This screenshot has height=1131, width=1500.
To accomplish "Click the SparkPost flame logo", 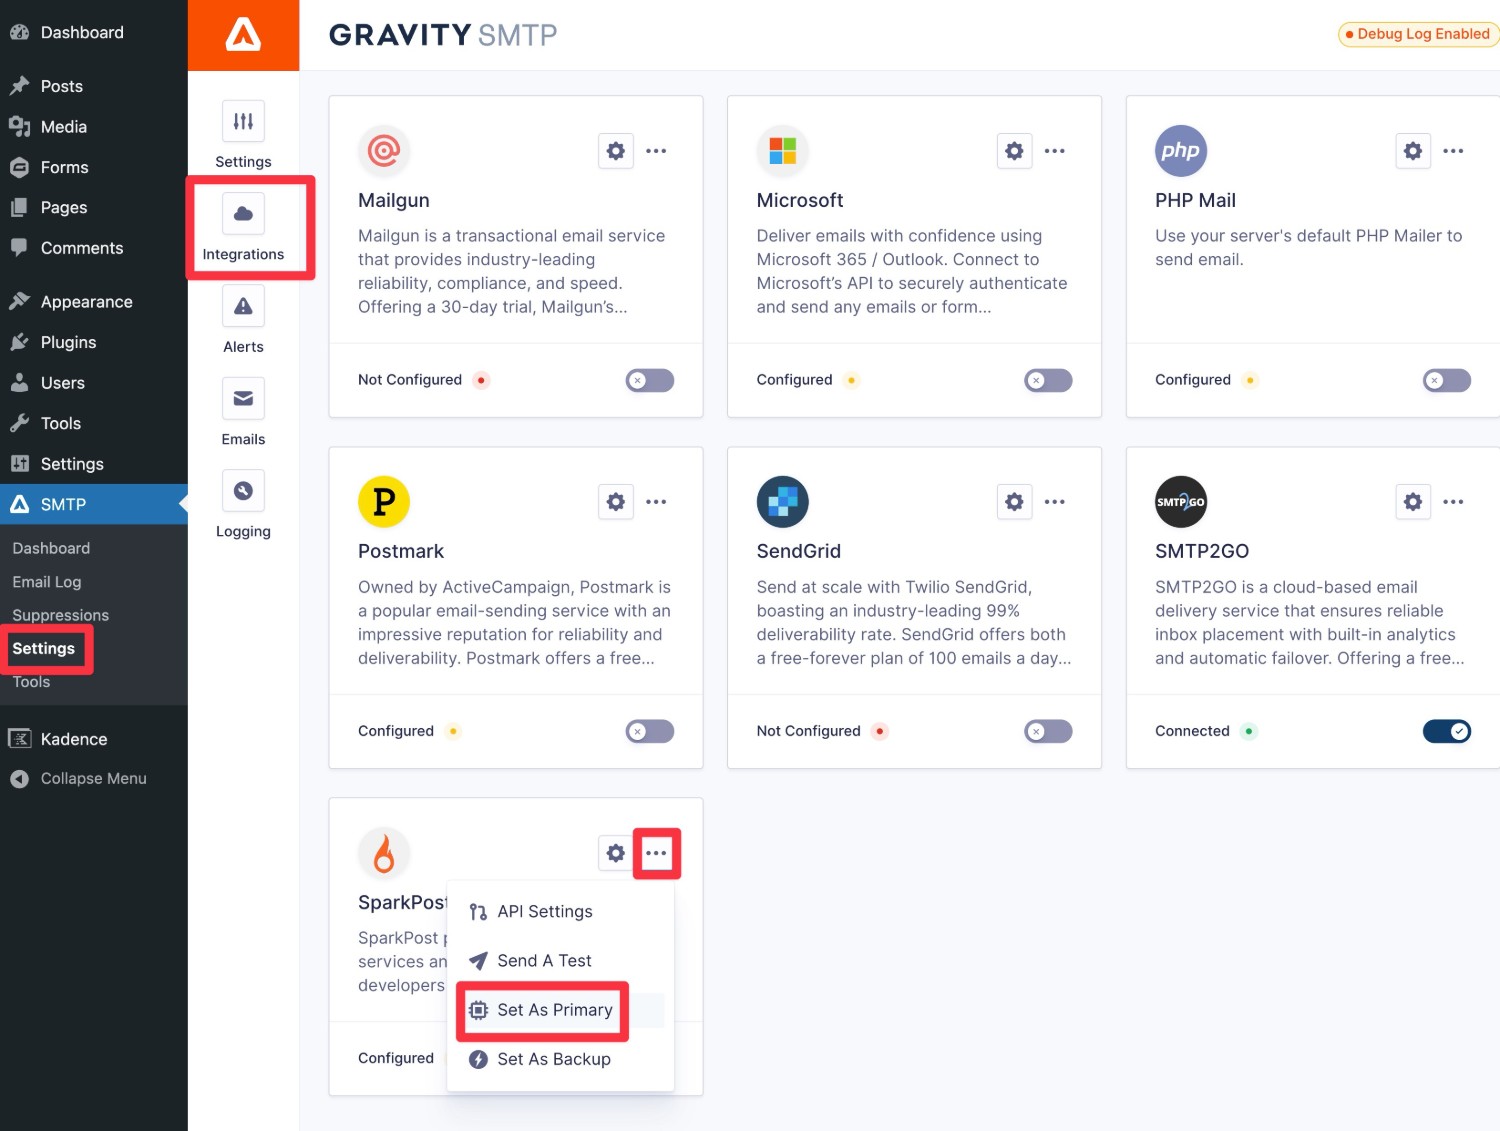I will coord(384,853).
